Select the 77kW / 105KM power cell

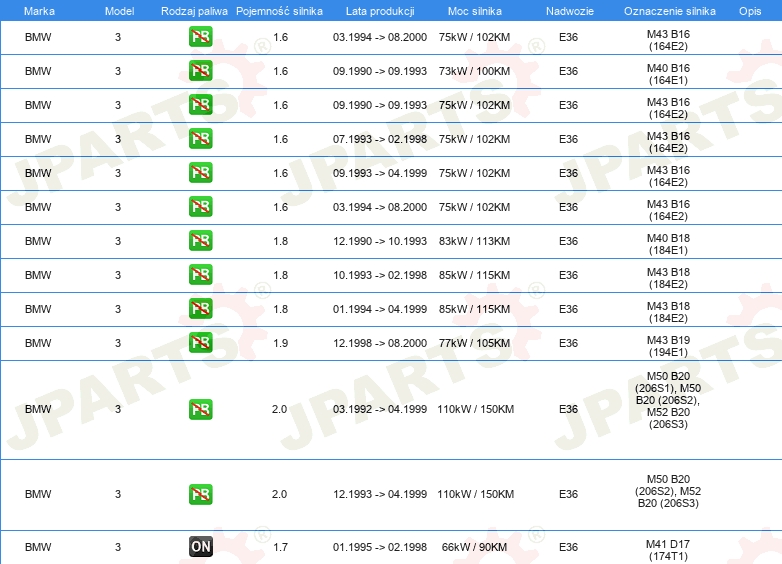[x=474, y=343]
